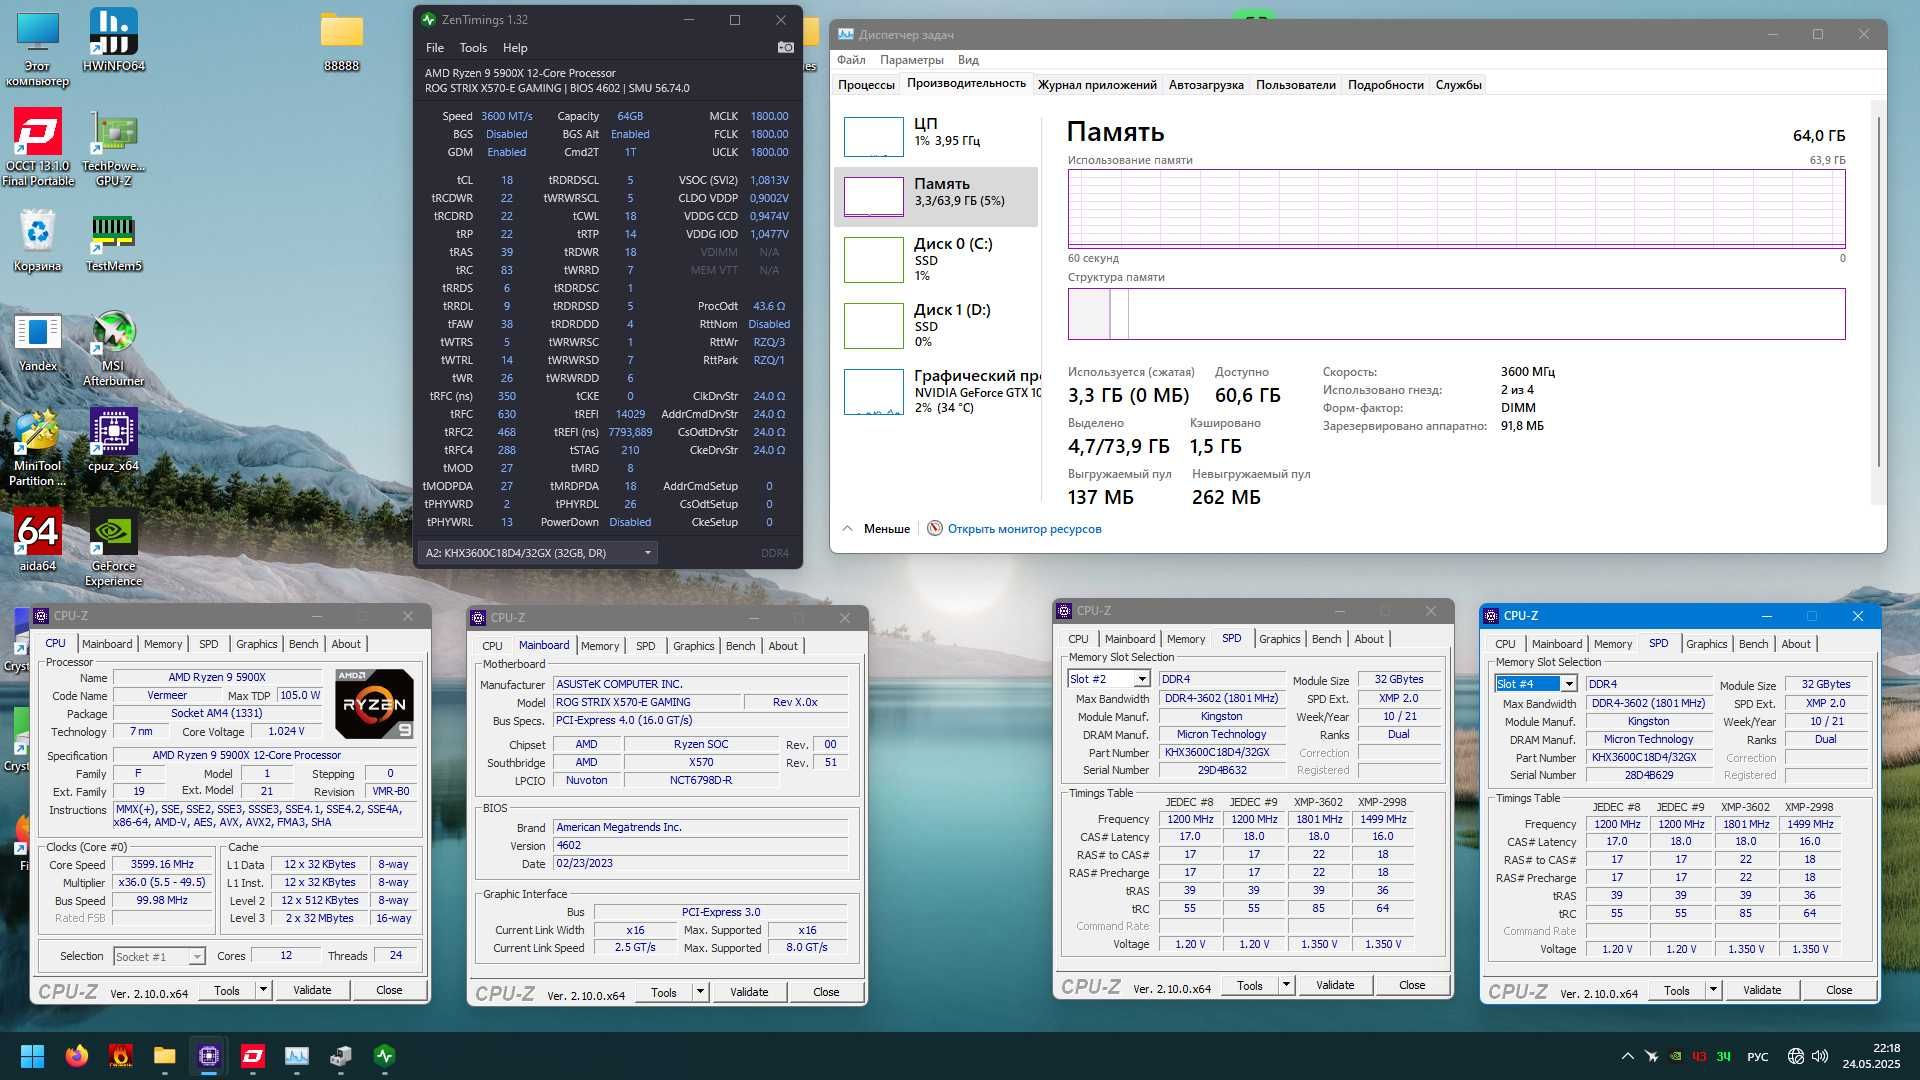Open Bench tab in CPU-Z Mainboard window
Viewport: 1920px width, 1080px height.
tap(740, 646)
